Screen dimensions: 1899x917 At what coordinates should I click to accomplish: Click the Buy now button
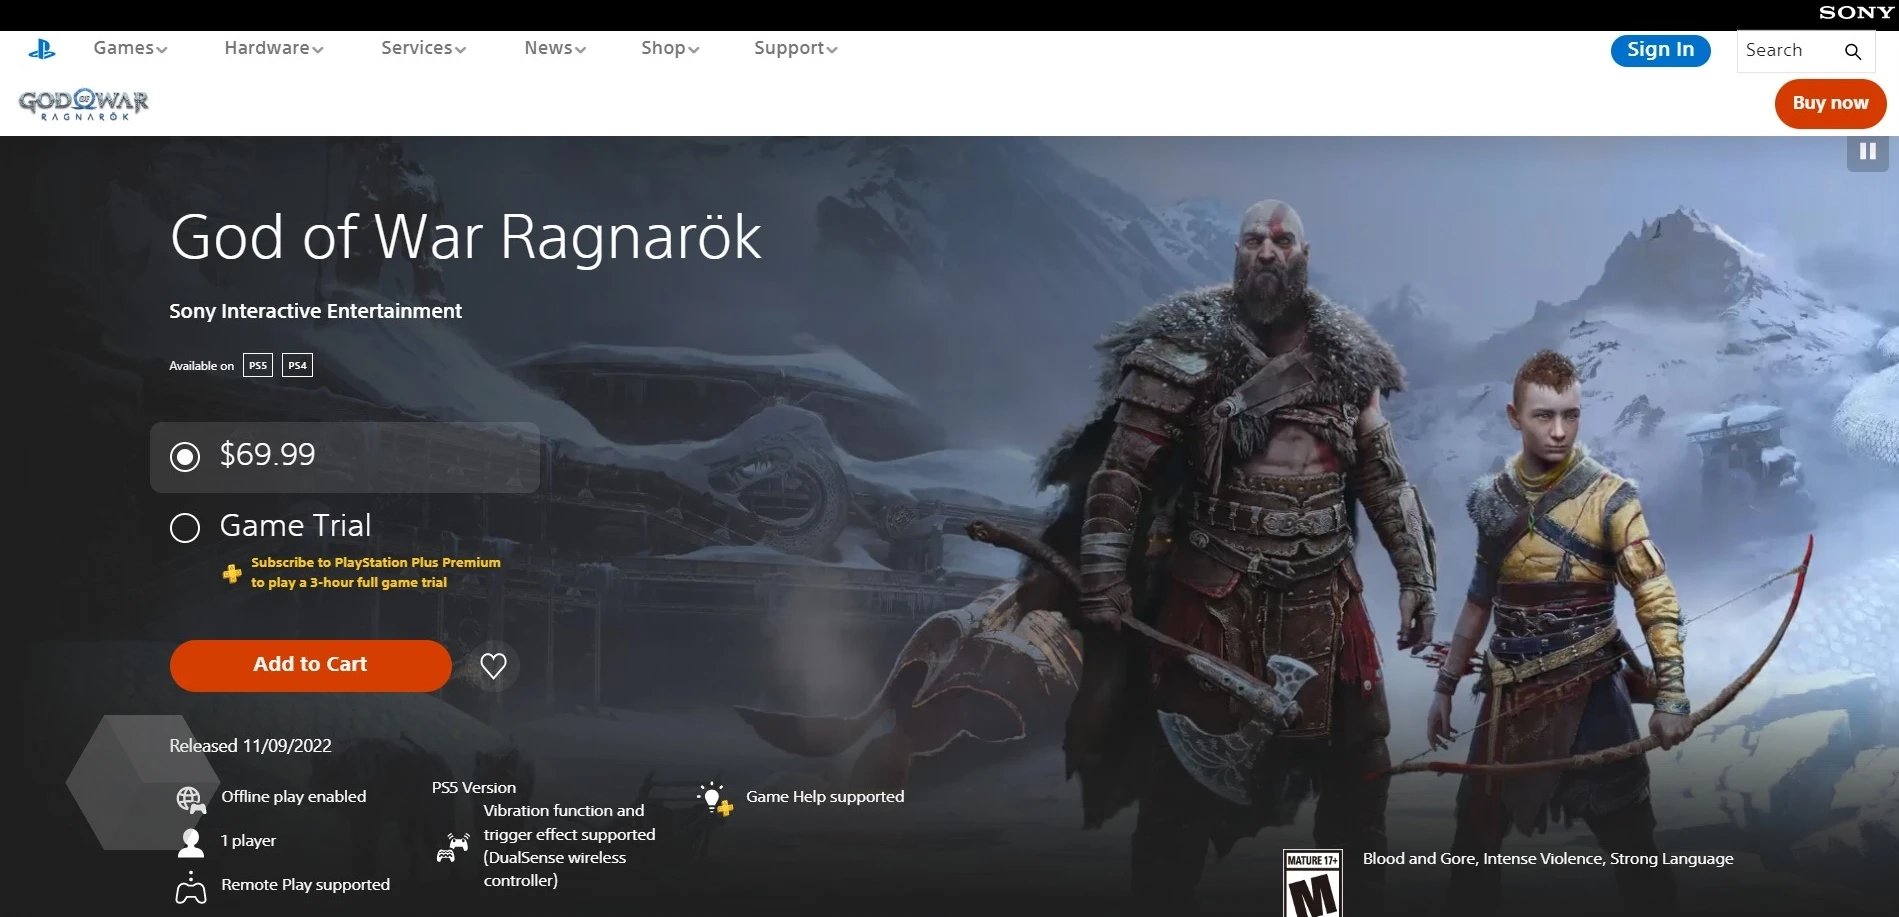tap(1830, 103)
